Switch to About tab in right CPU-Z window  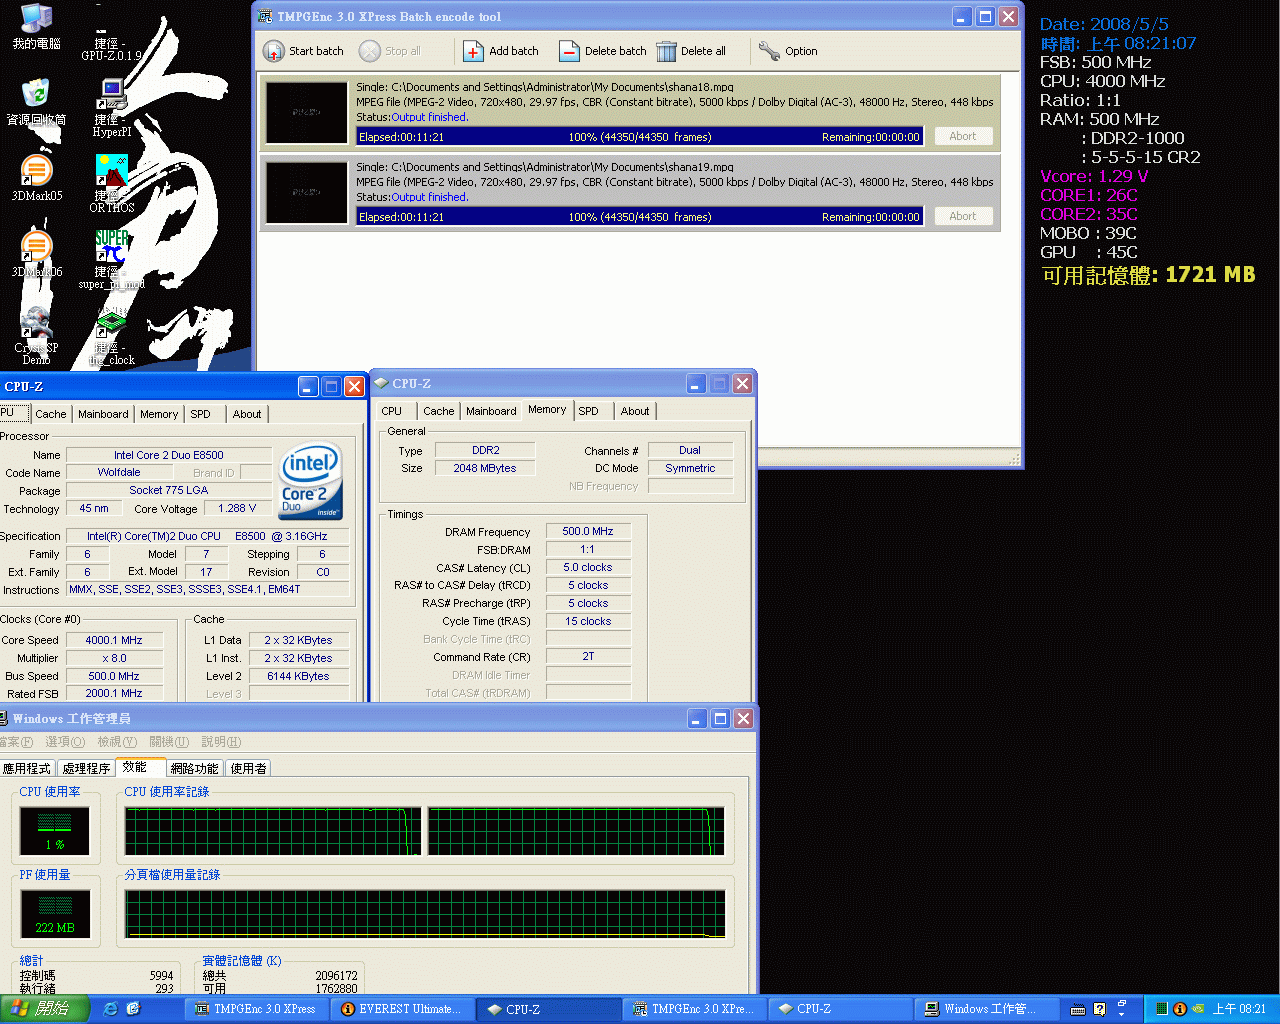[x=635, y=411]
